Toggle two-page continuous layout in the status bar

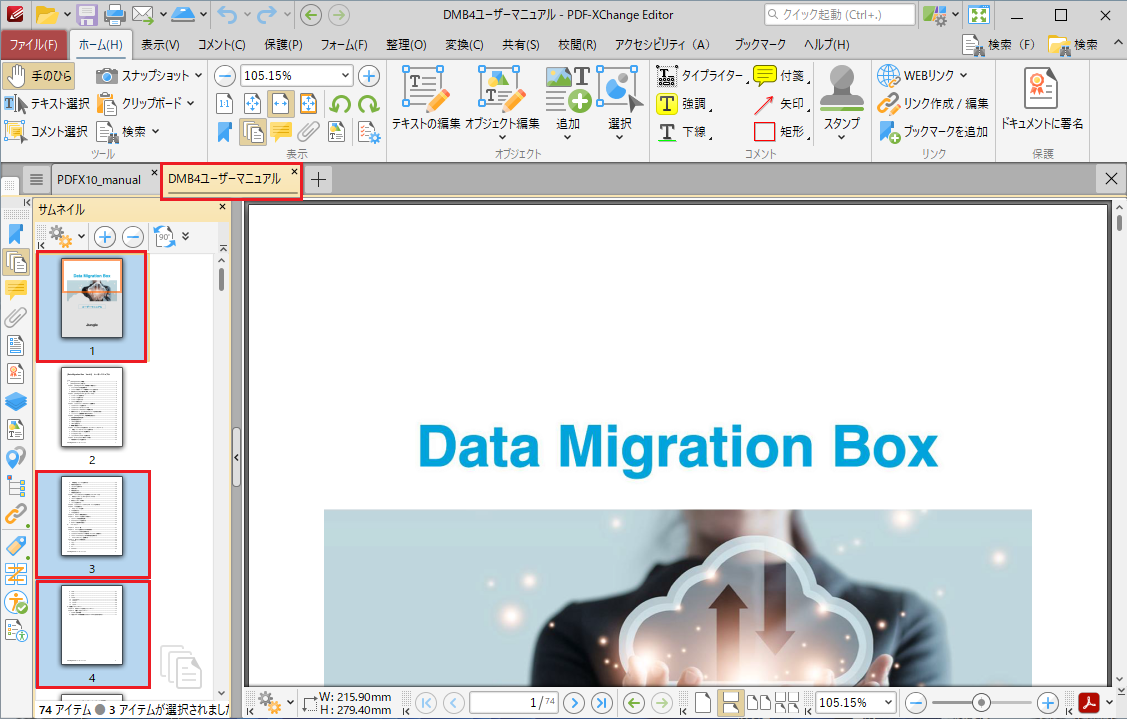(787, 702)
